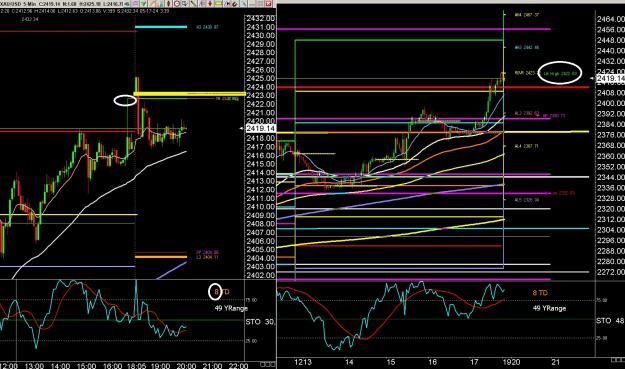Click the STO 48 stochastic value label

[610, 321]
